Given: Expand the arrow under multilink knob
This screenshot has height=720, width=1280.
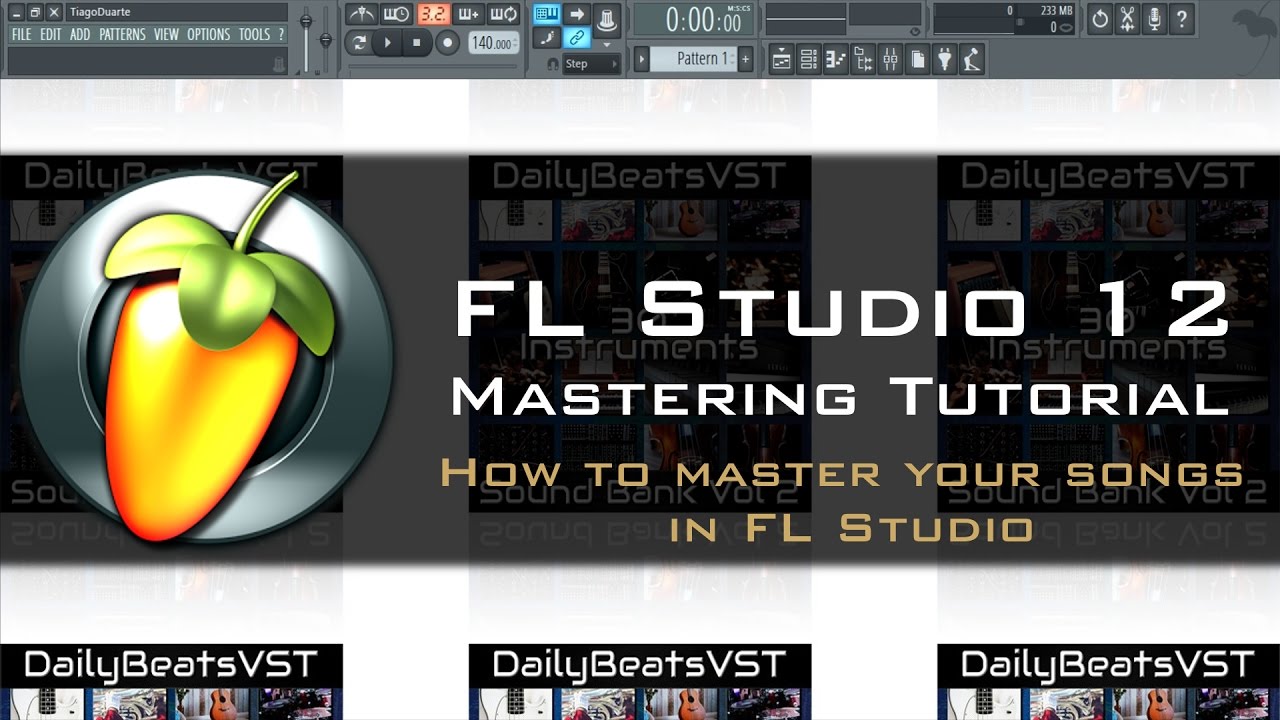Looking at the screenshot, I should (606, 44).
